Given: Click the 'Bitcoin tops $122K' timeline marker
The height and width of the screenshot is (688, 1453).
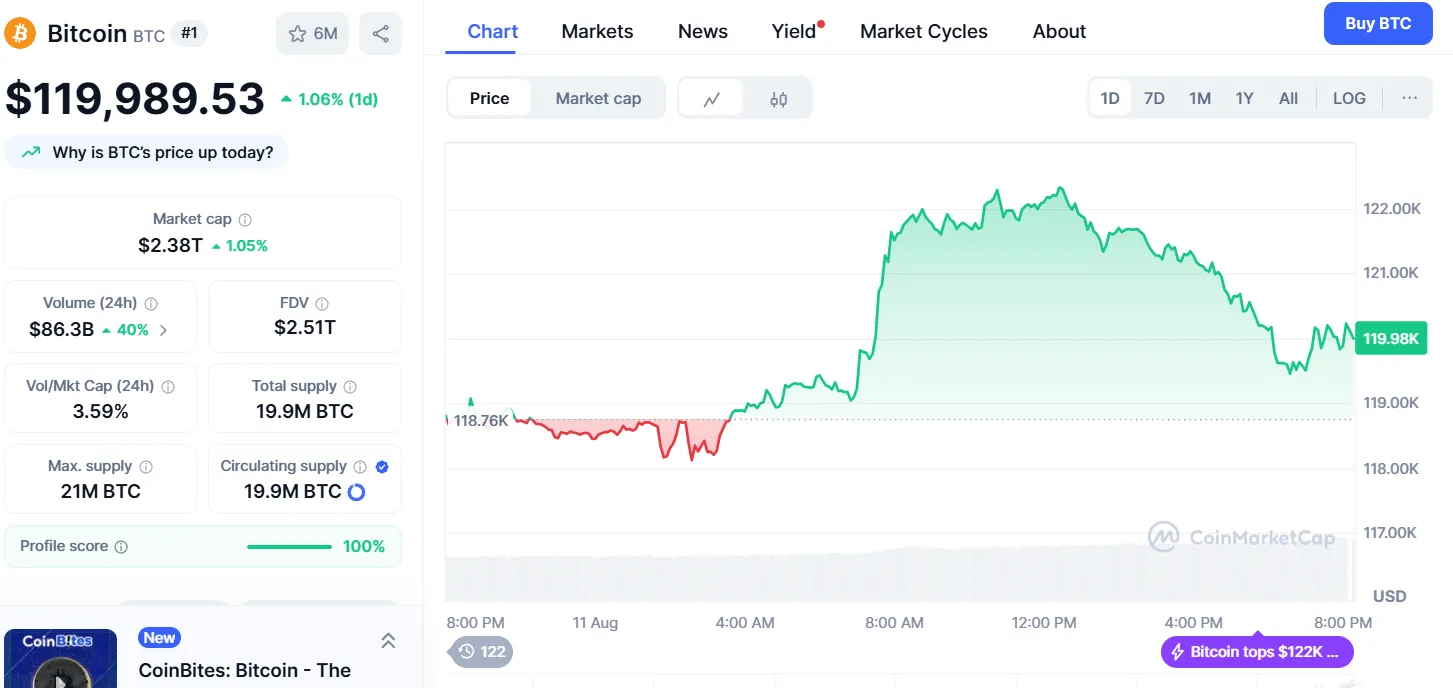Looking at the screenshot, I should click(x=1257, y=652).
